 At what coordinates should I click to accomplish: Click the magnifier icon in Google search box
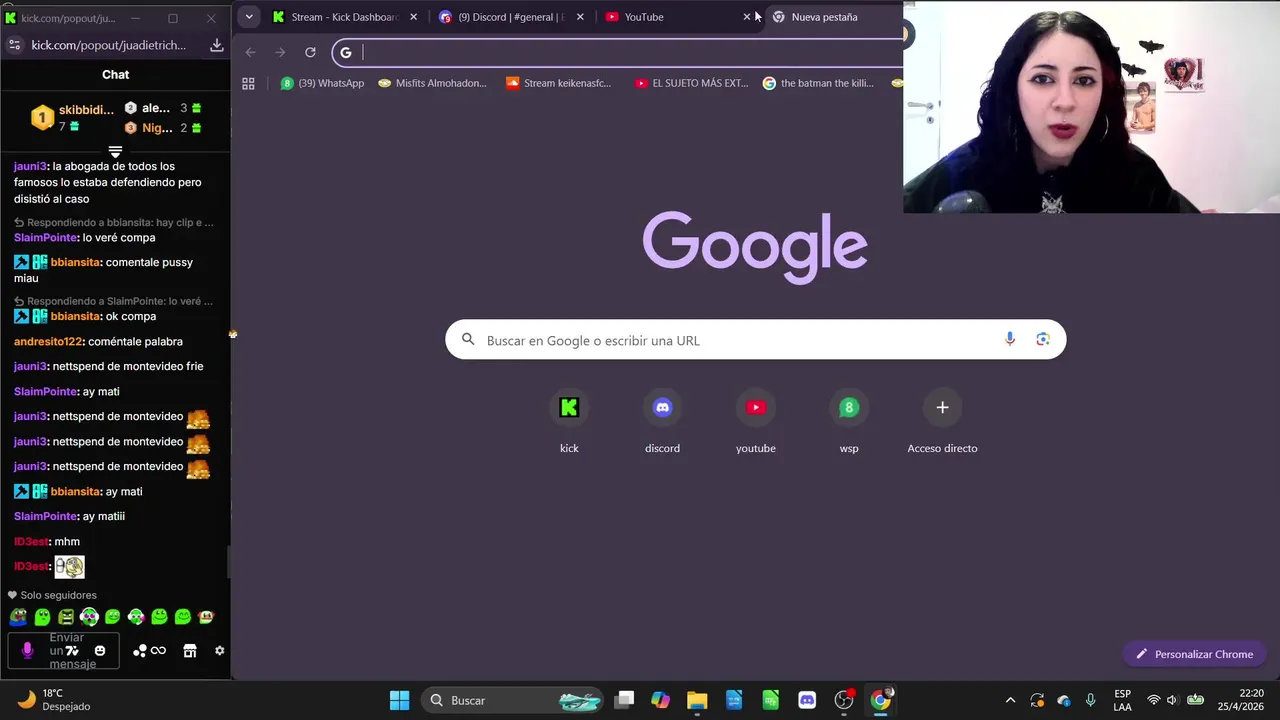click(x=468, y=340)
